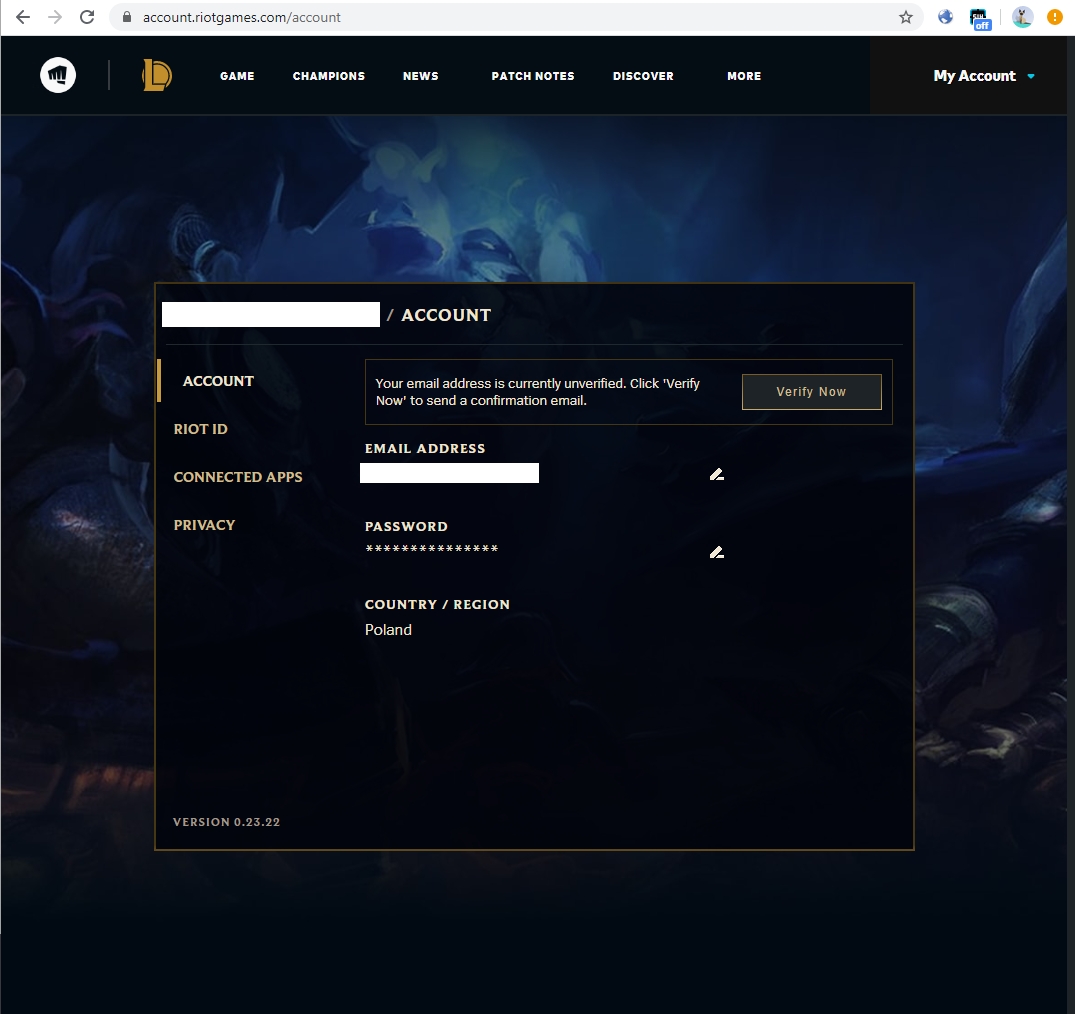
Task: Click the globe extension icon in toolbar
Action: pyautogui.click(x=945, y=17)
